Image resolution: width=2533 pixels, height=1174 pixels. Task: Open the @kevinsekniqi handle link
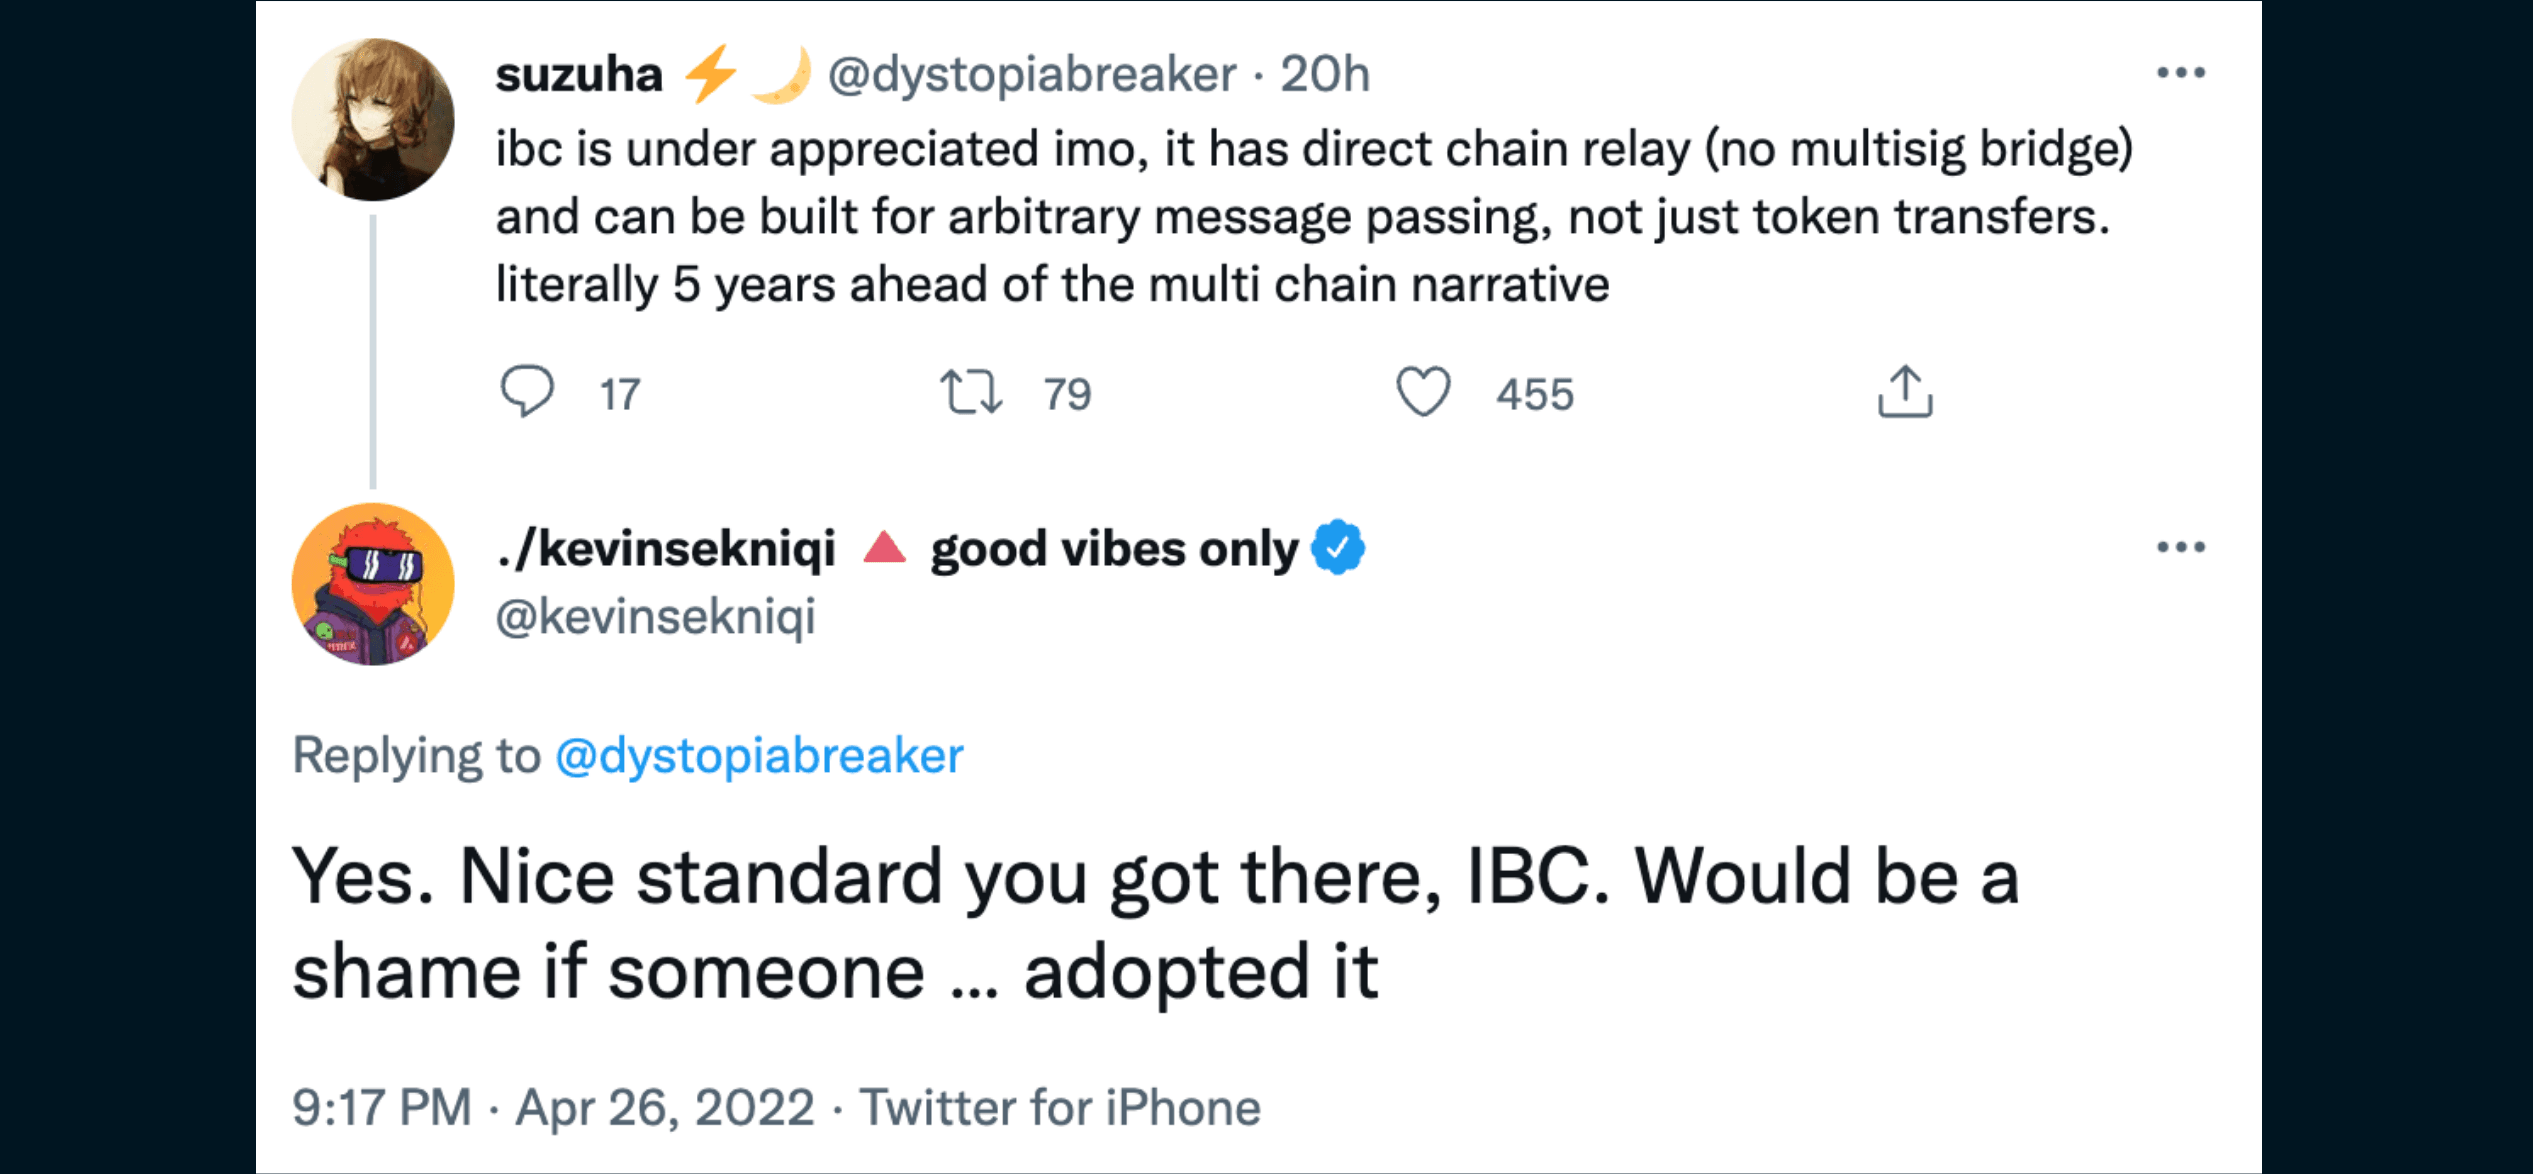point(656,616)
